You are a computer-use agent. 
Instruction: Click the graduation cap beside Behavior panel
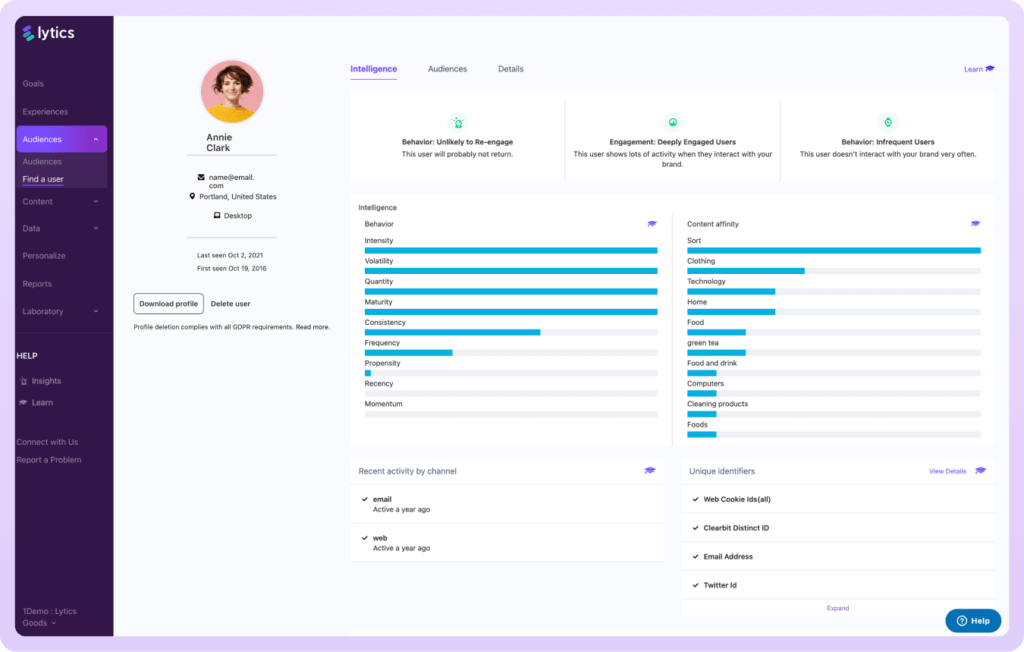pos(652,224)
